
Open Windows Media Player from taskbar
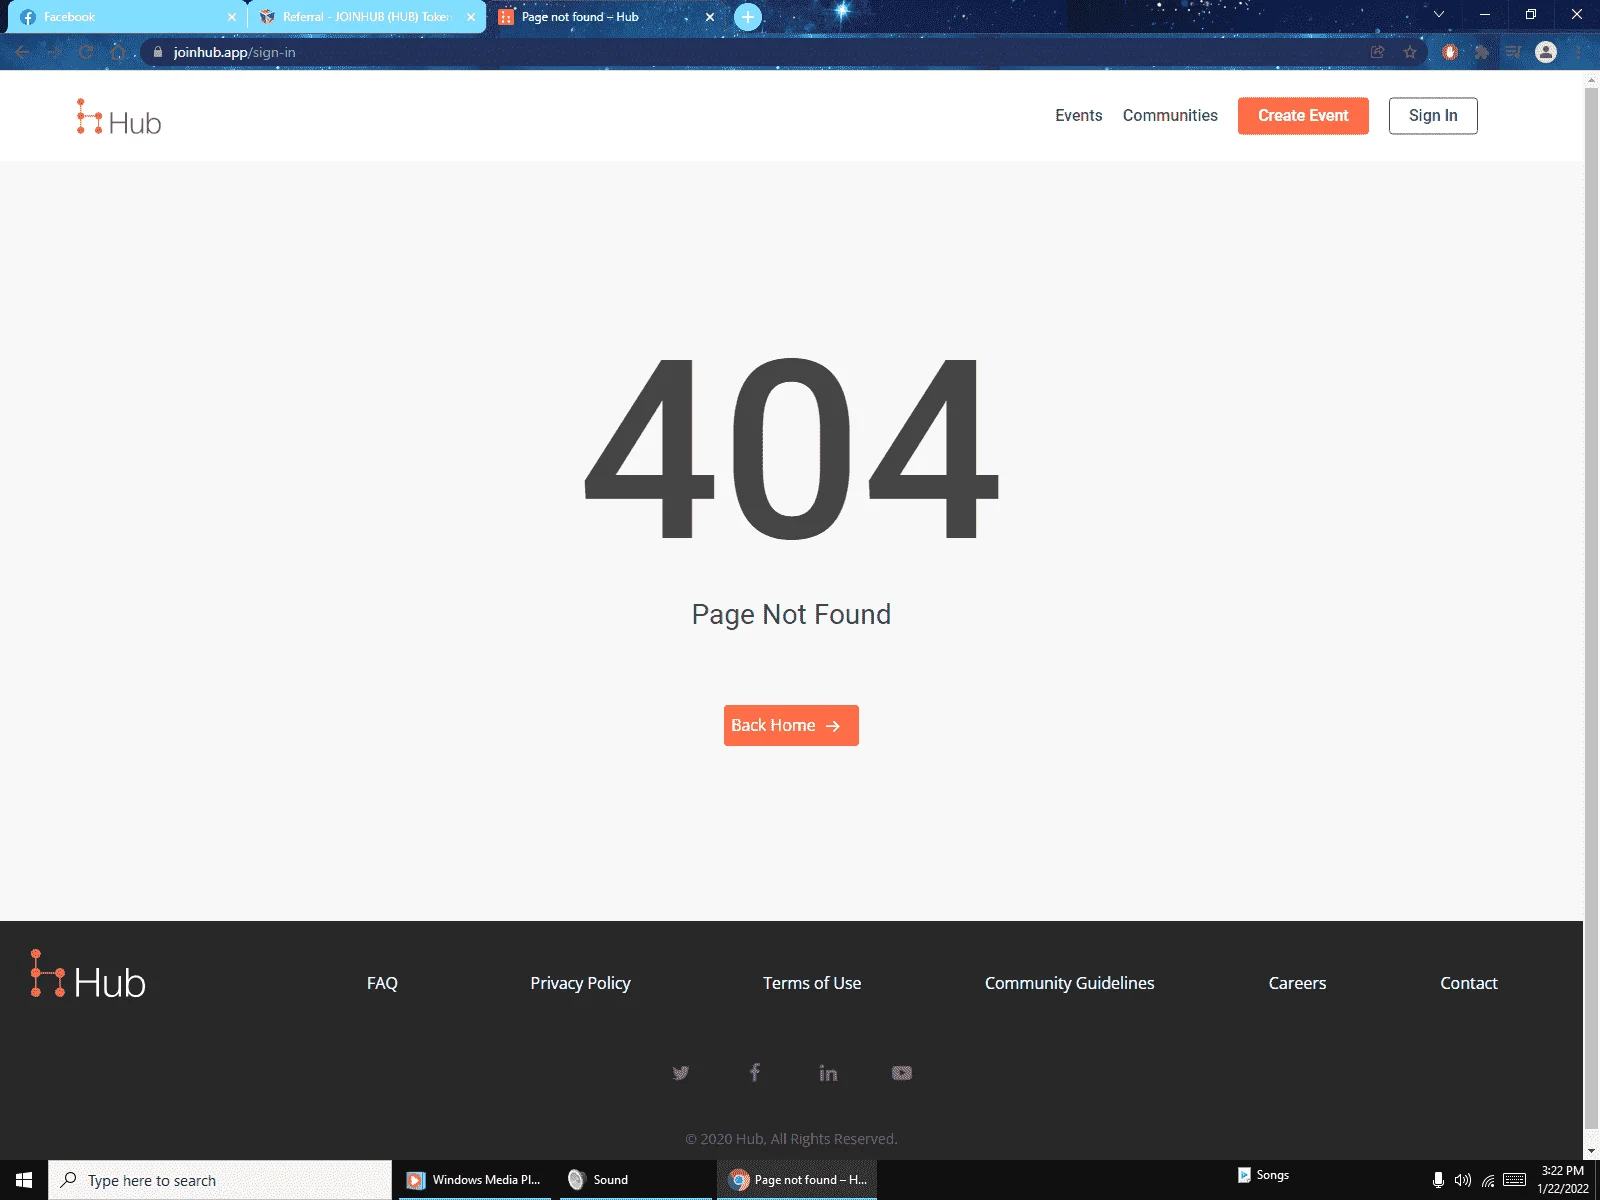pos(476,1180)
